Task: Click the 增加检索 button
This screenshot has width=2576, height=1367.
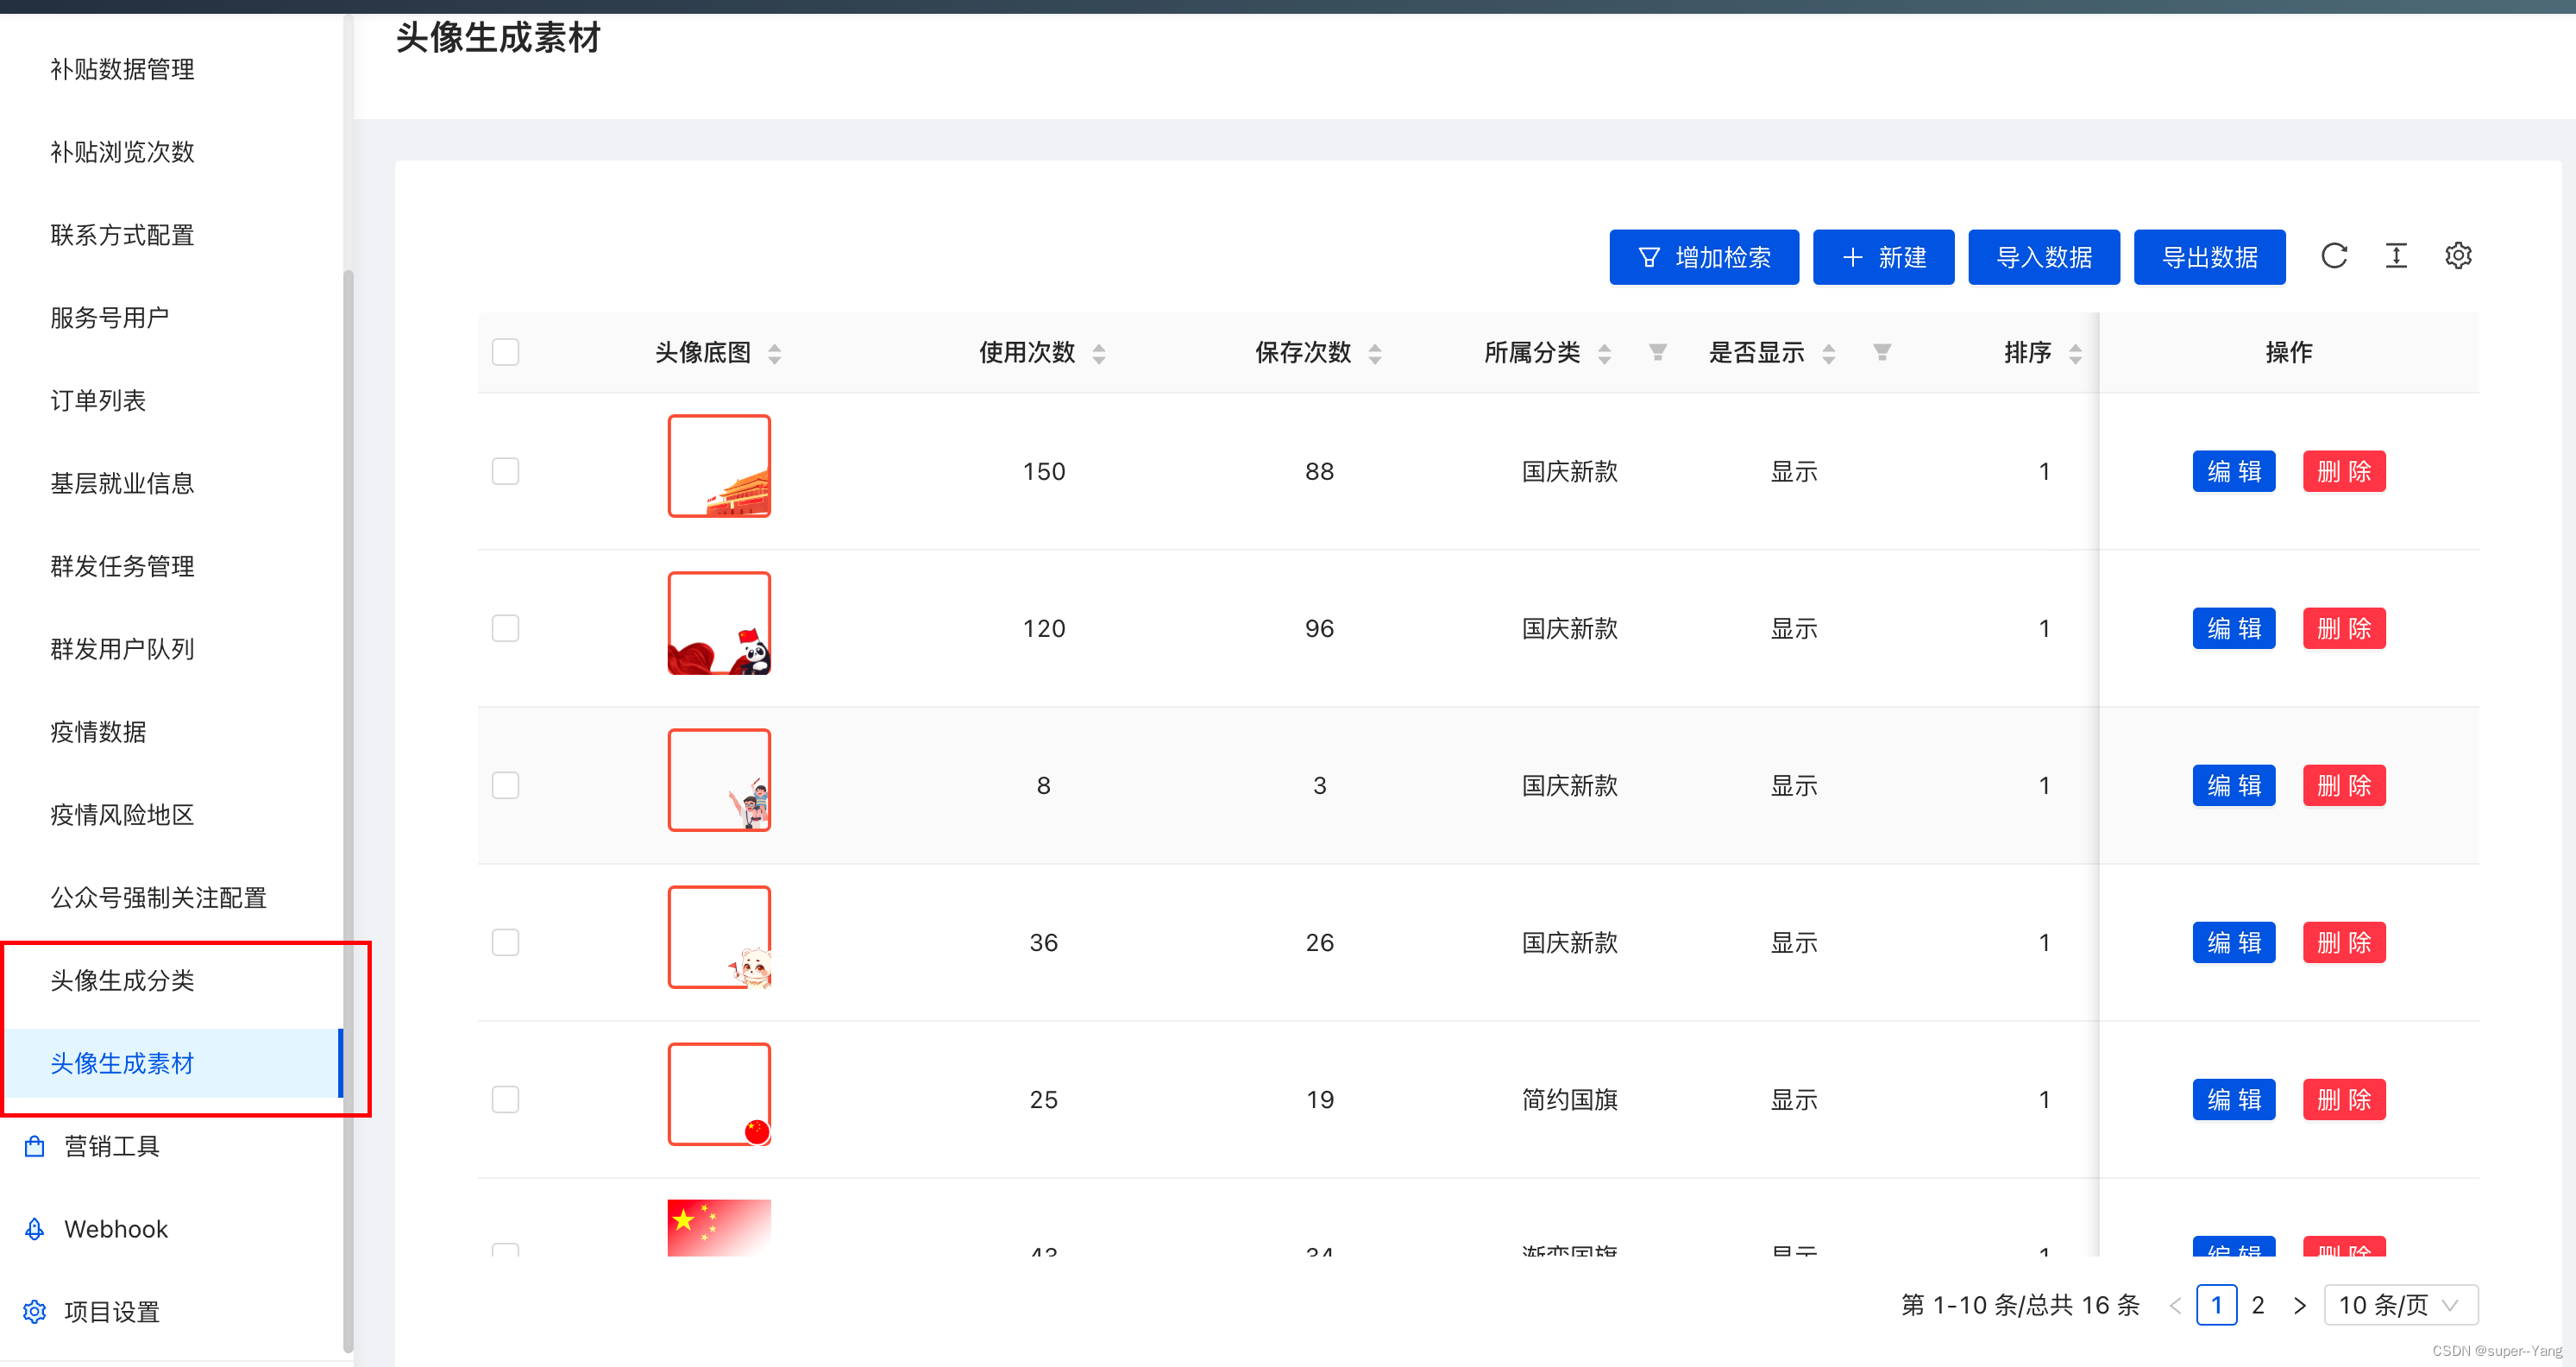Action: [x=1703, y=257]
